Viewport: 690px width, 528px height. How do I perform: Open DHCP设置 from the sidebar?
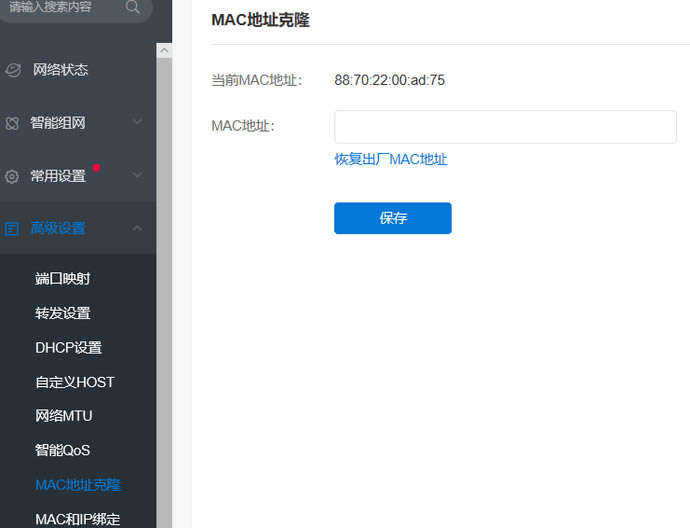(68, 348)
